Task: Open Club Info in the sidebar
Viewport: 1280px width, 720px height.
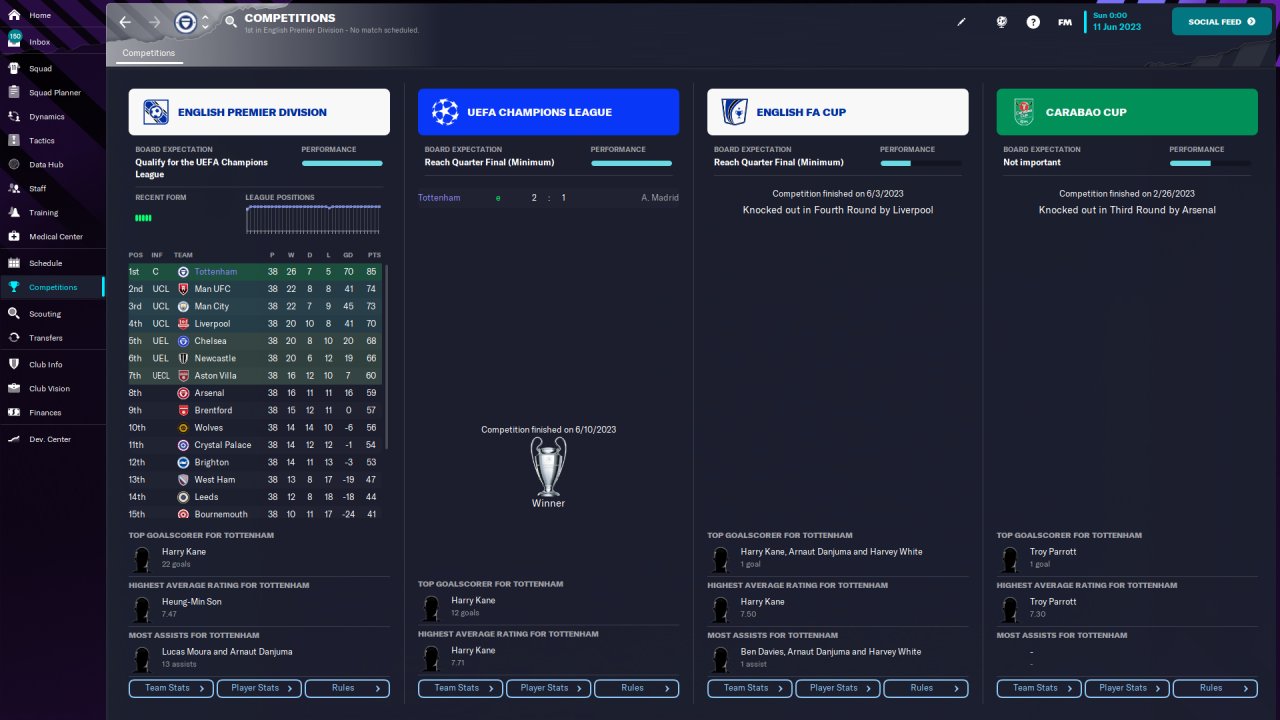Action: 52,364
